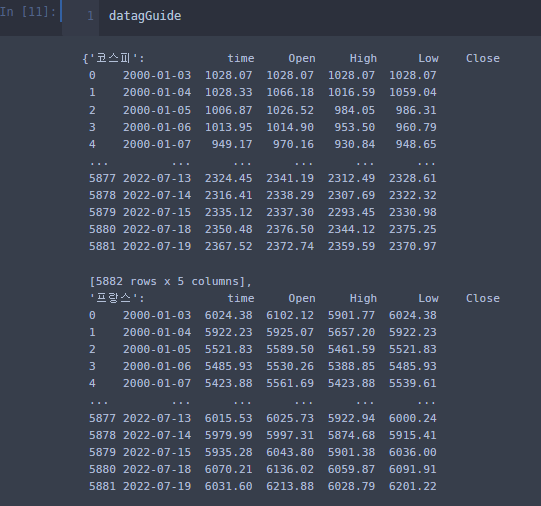541x506 pixels.
Task: Click the '[5882 rows x 5 columns],' text
Action: click(x=170, y=281)
